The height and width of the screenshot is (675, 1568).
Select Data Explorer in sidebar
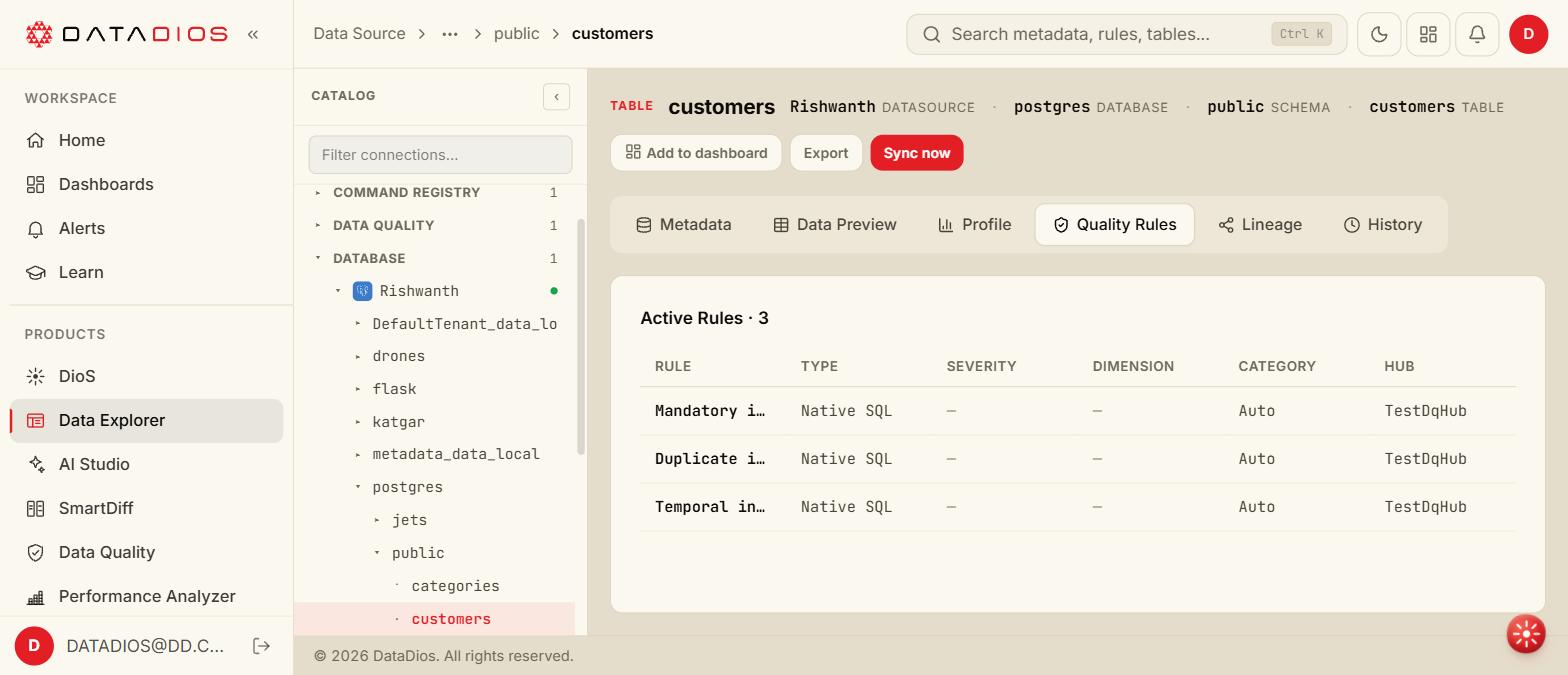click(x=147, y=420)
